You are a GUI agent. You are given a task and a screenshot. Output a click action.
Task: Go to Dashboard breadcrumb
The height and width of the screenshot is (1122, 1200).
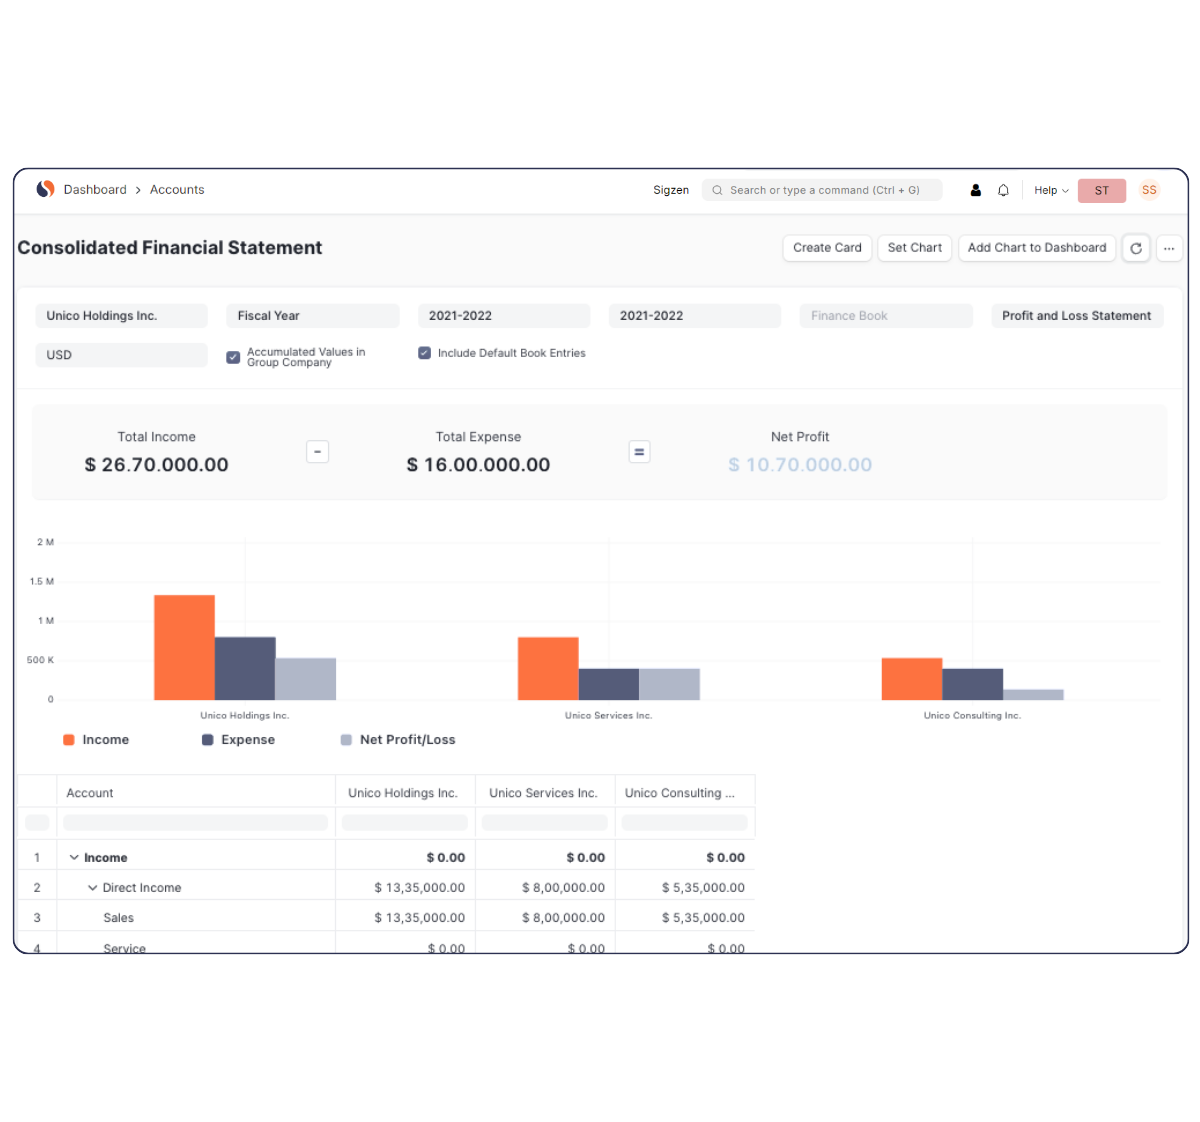point(95,190)
